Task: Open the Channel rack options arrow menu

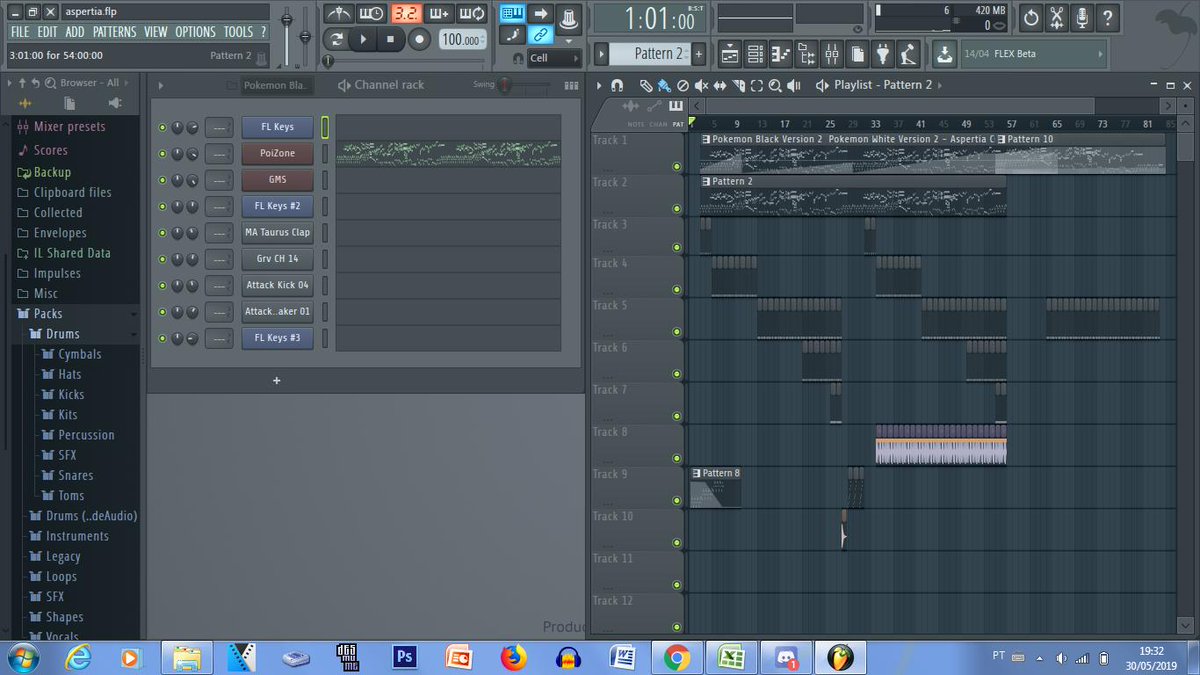Action: (x=161, y=86)
